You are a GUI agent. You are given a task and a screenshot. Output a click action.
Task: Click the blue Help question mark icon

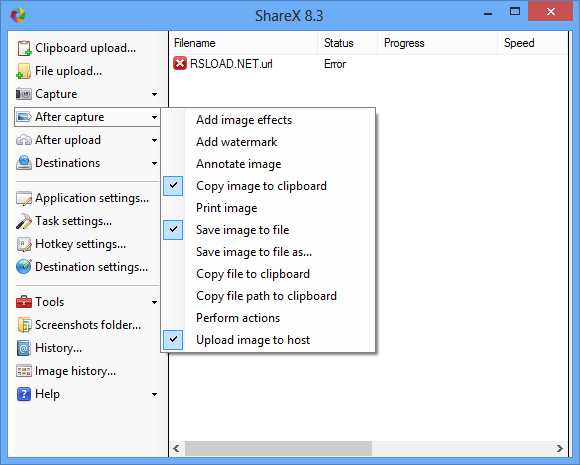(24, 394)
